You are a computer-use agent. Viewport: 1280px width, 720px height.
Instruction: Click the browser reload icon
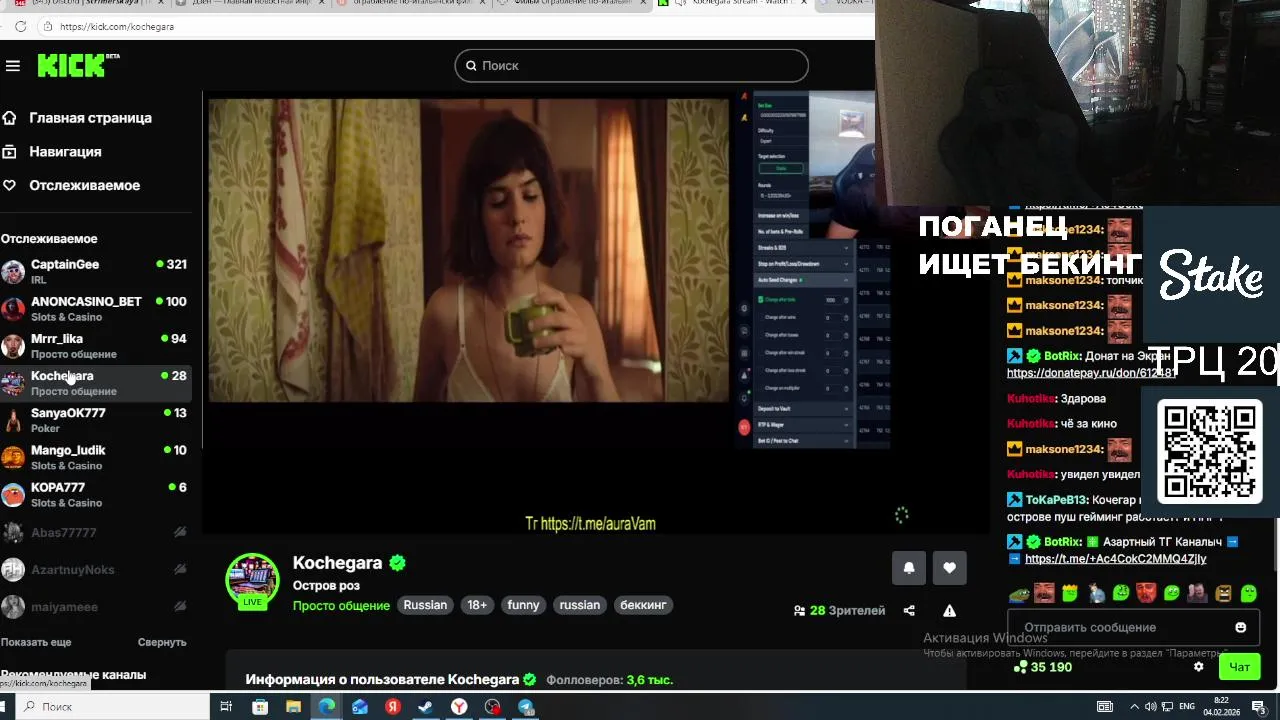coord(20,26)
